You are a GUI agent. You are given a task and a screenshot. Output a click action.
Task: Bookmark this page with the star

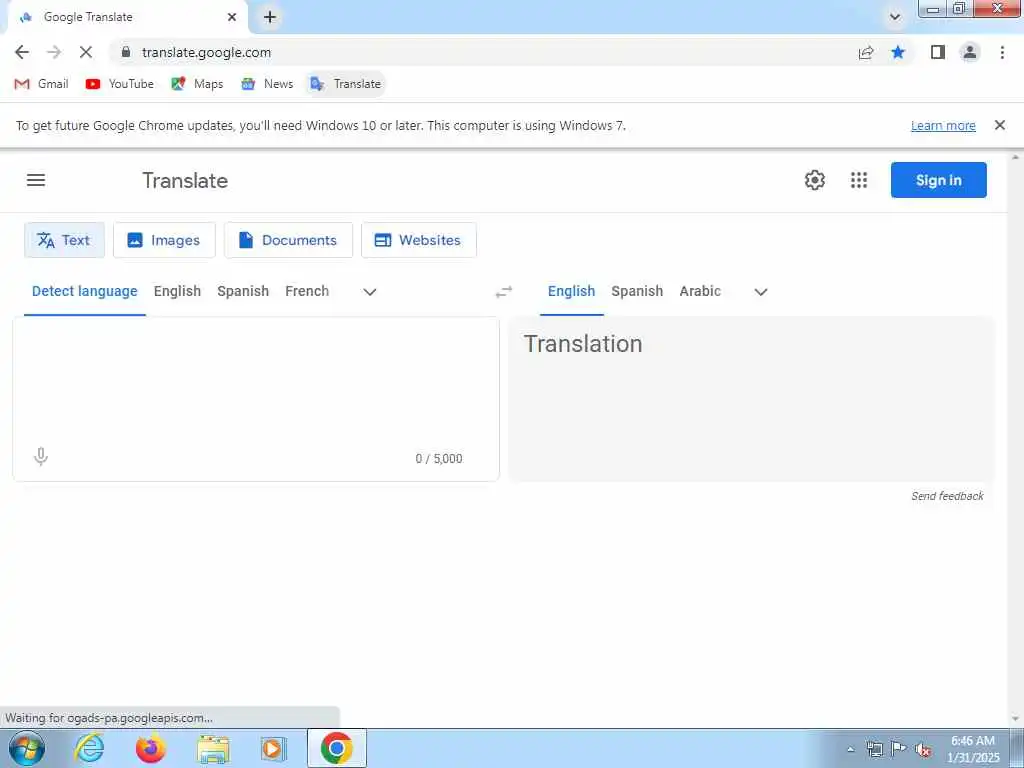click(x=898, y=52)
